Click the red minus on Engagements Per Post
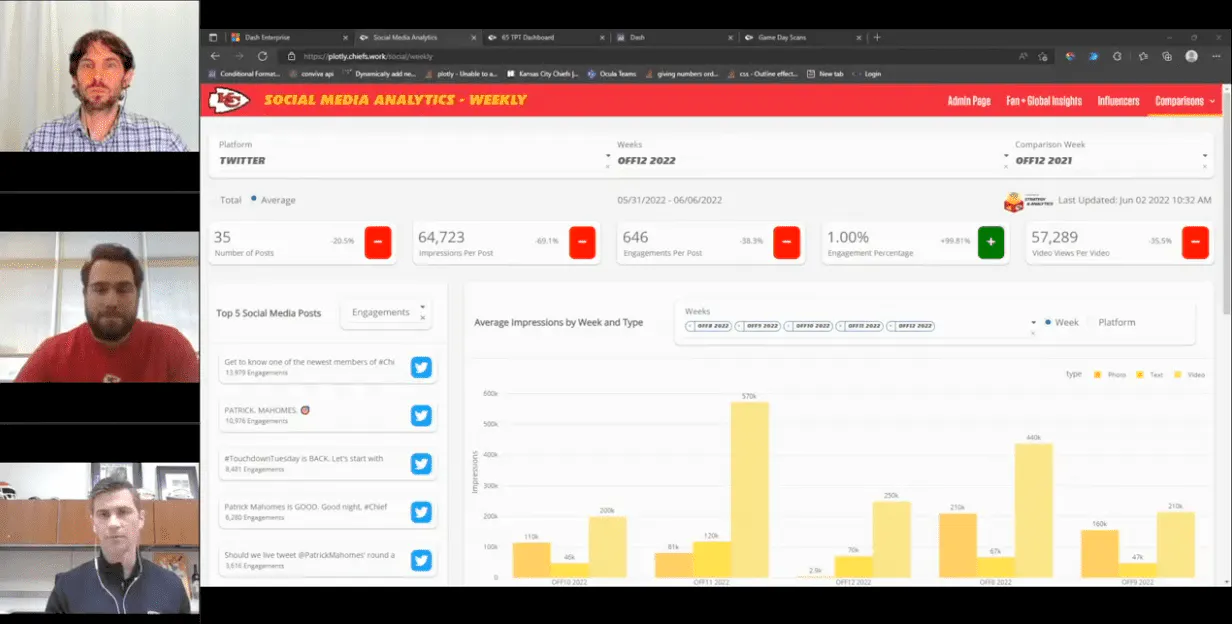 786,242
